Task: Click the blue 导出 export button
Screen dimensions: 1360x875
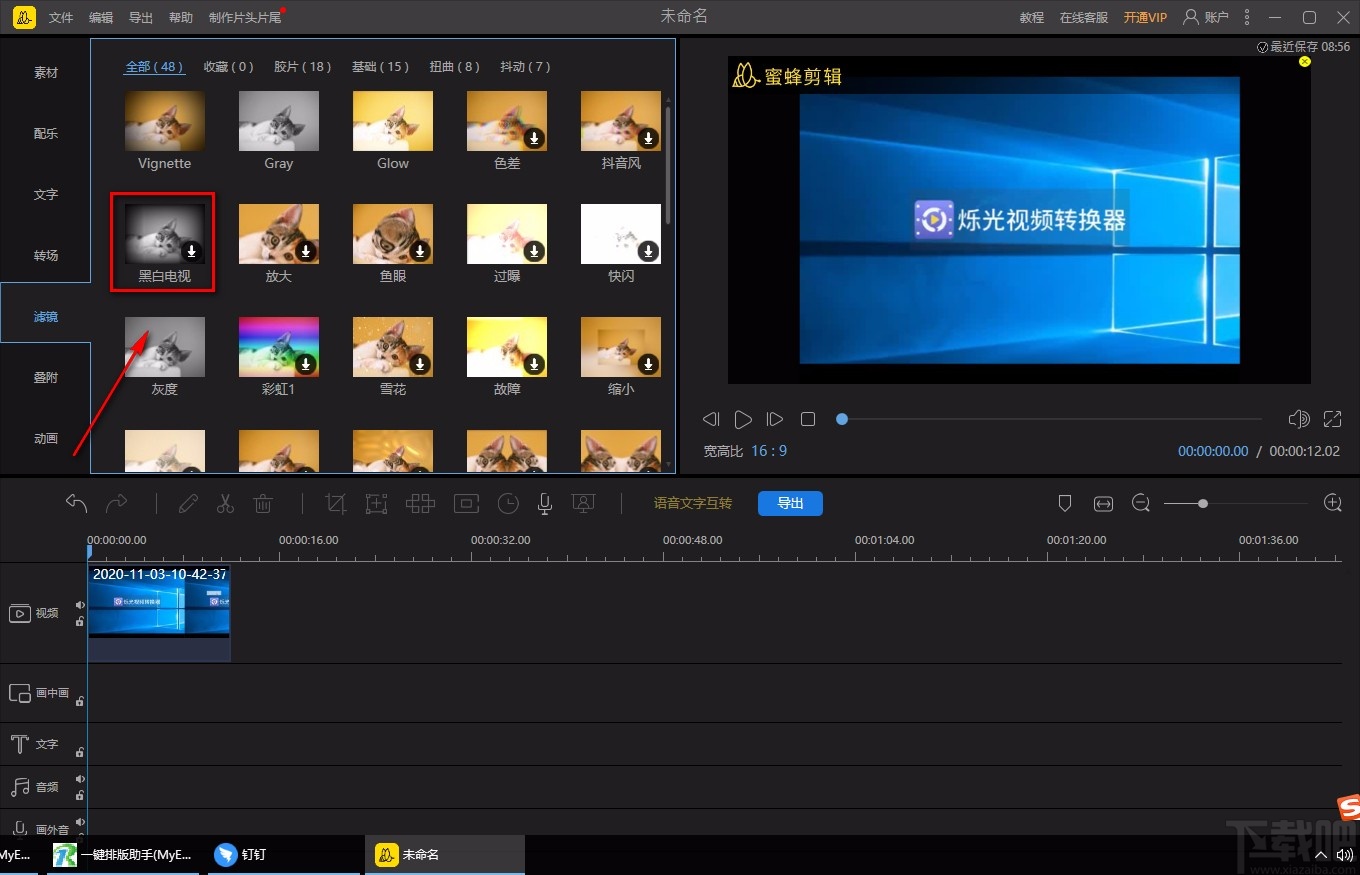Action: click(x=790, y=503)
